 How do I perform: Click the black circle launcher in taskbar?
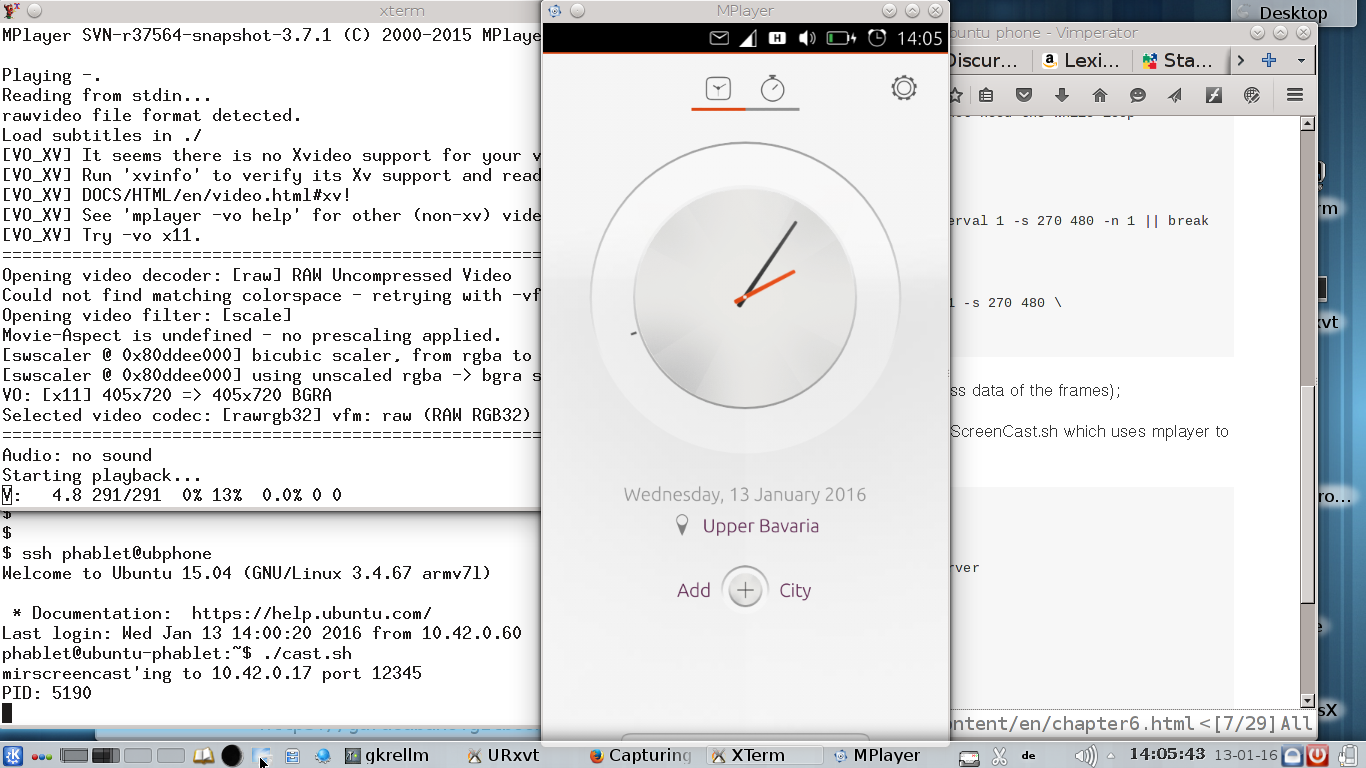pos(231,755)
